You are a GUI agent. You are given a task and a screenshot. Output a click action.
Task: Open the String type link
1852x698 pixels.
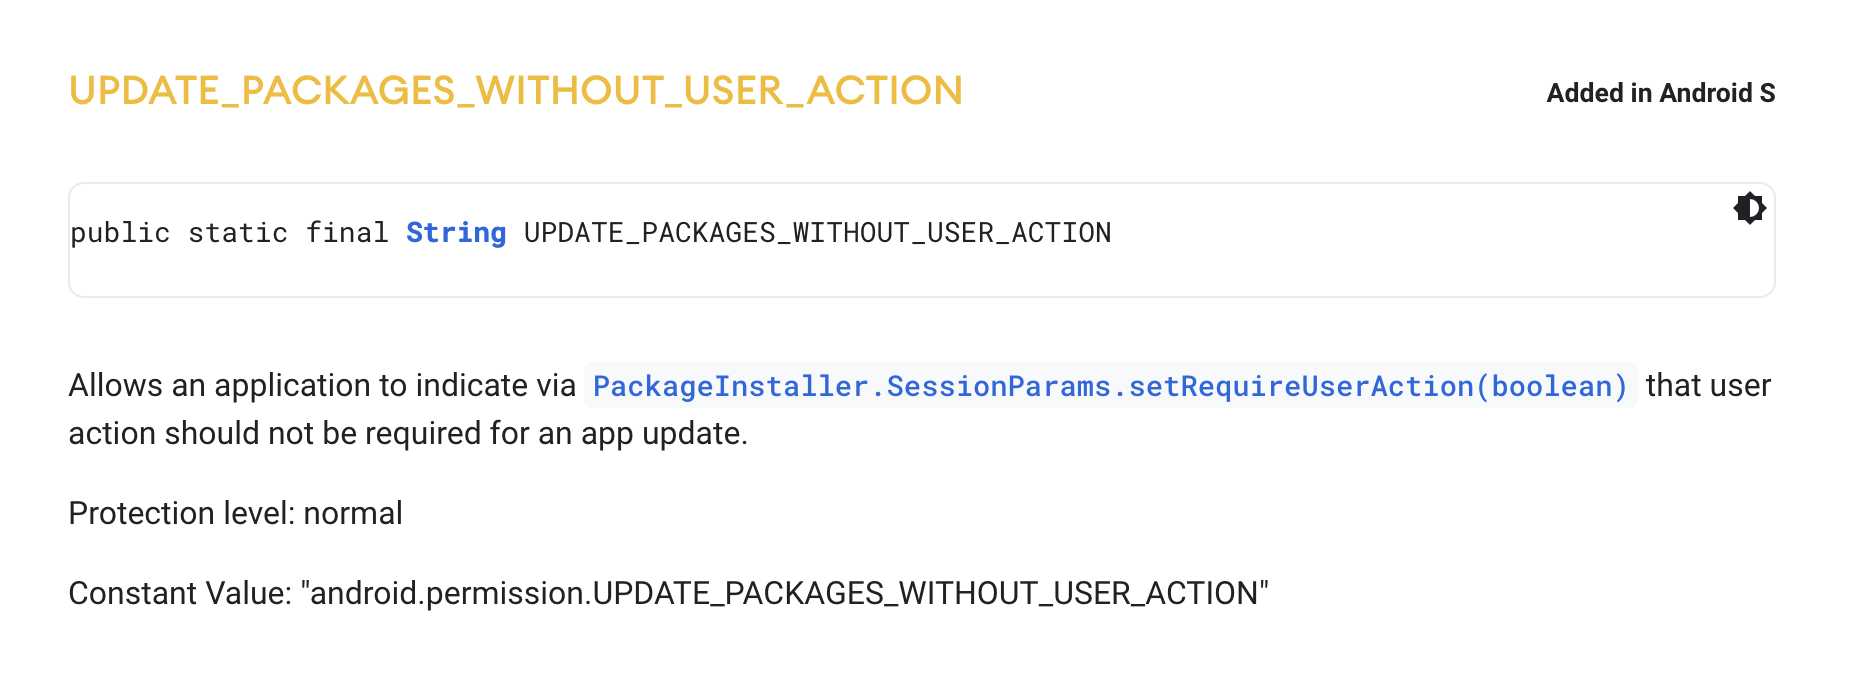pyautogui.click(x=456, y=233)
